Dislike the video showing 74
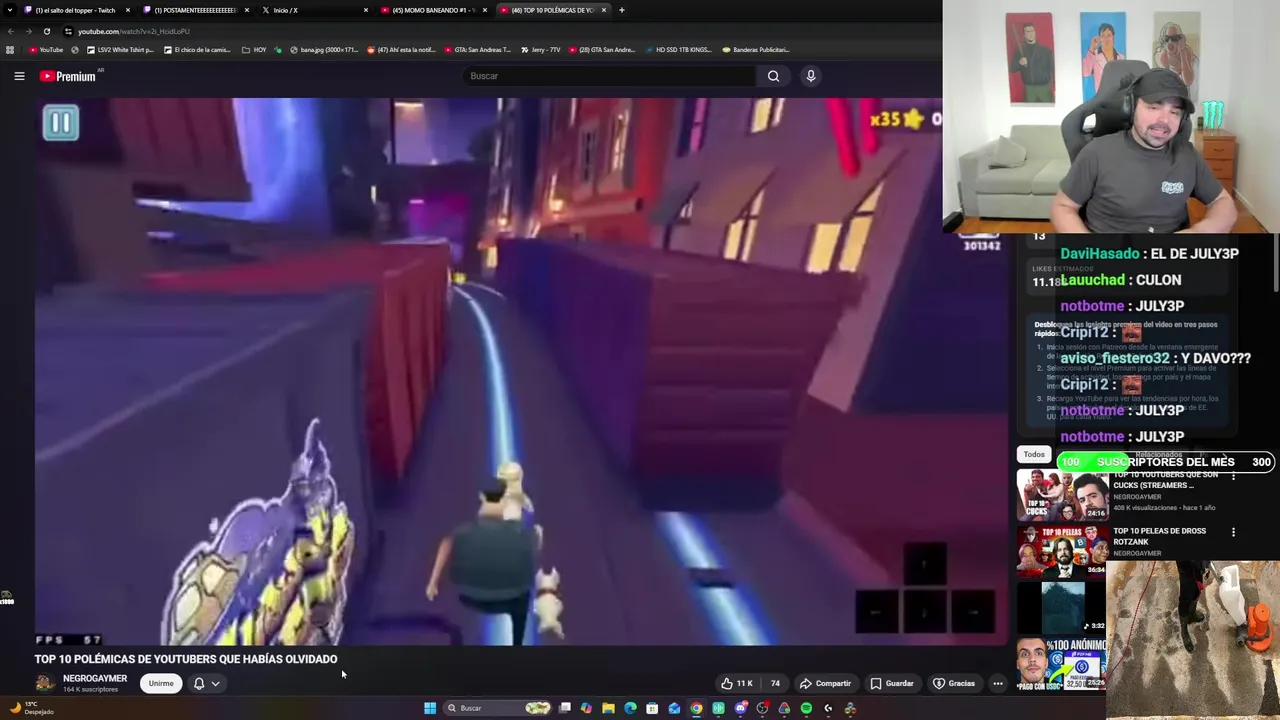Viewport: 1280px width, 720px height. coord(775,684)
